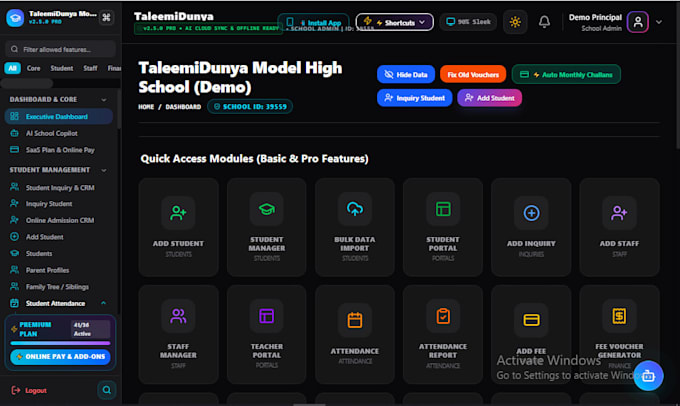Open the Fee Voucher Generator module card
The height and width of the screenshot is (406, 680).
[619, 334]
